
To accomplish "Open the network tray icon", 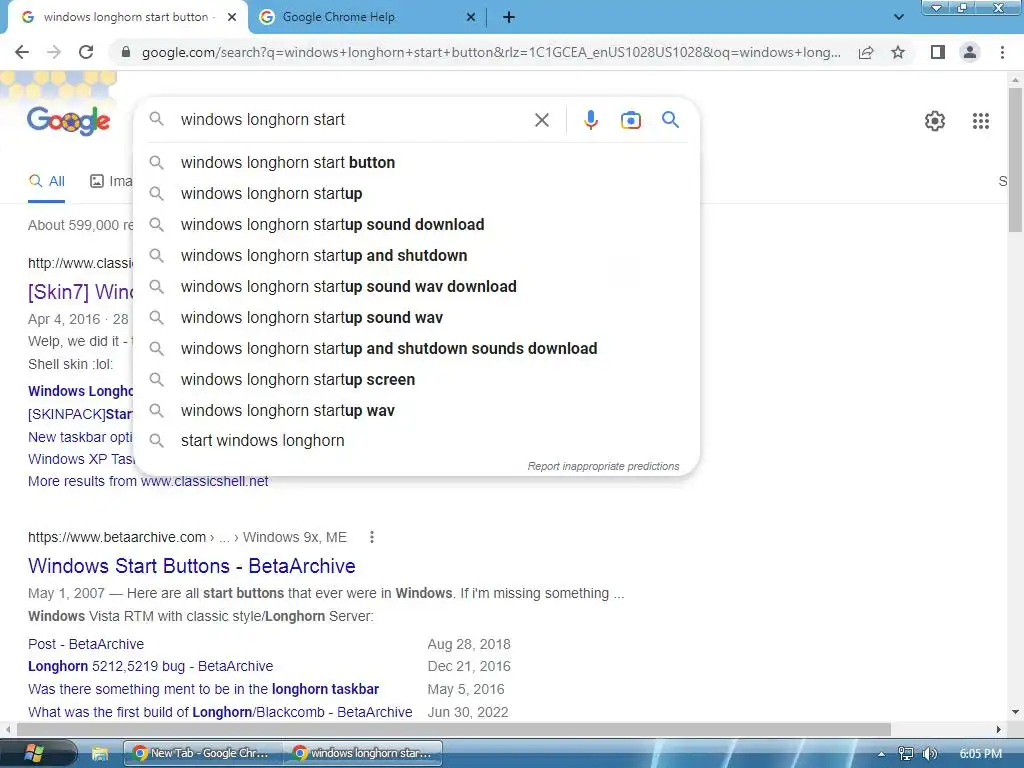I will 905,754.
